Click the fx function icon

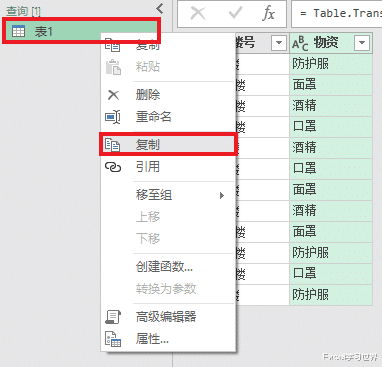(x=269, y=14)
